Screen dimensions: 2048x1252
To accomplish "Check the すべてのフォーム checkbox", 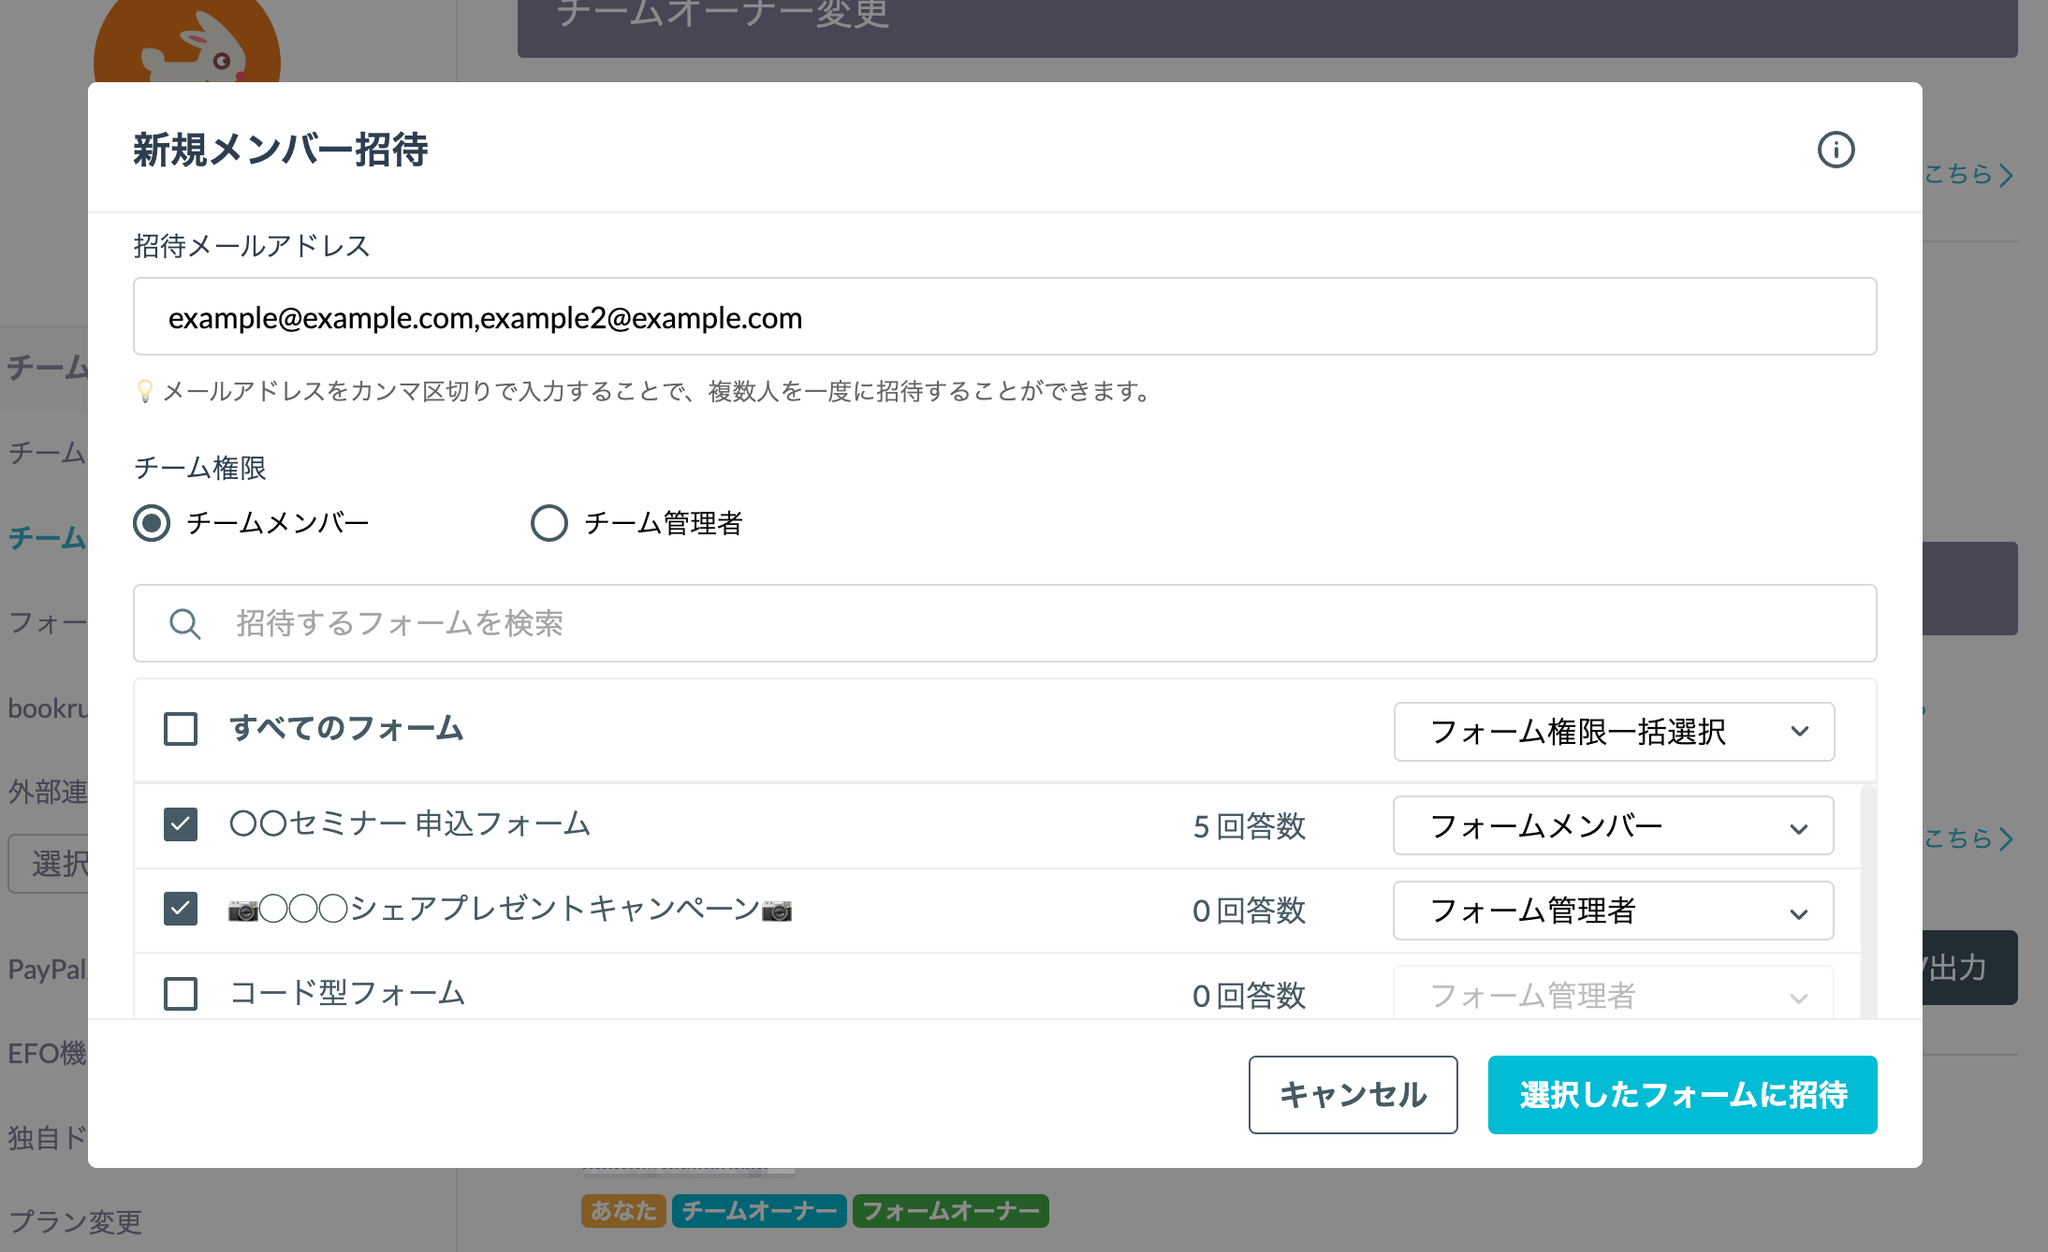I will [181, 729].
